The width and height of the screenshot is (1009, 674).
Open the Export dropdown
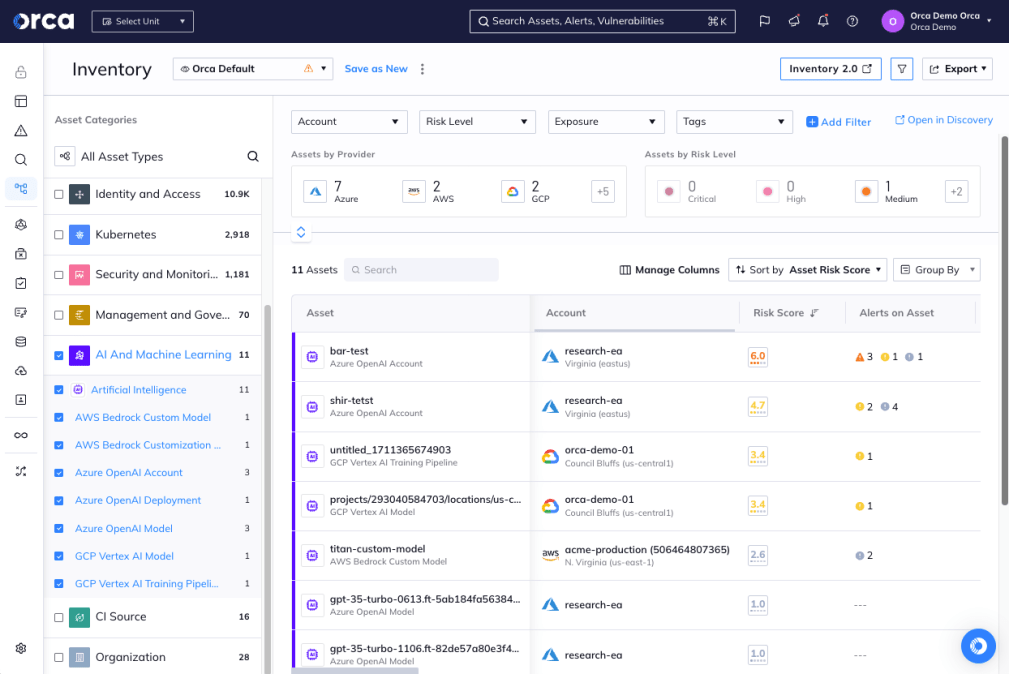pos(957,69)
